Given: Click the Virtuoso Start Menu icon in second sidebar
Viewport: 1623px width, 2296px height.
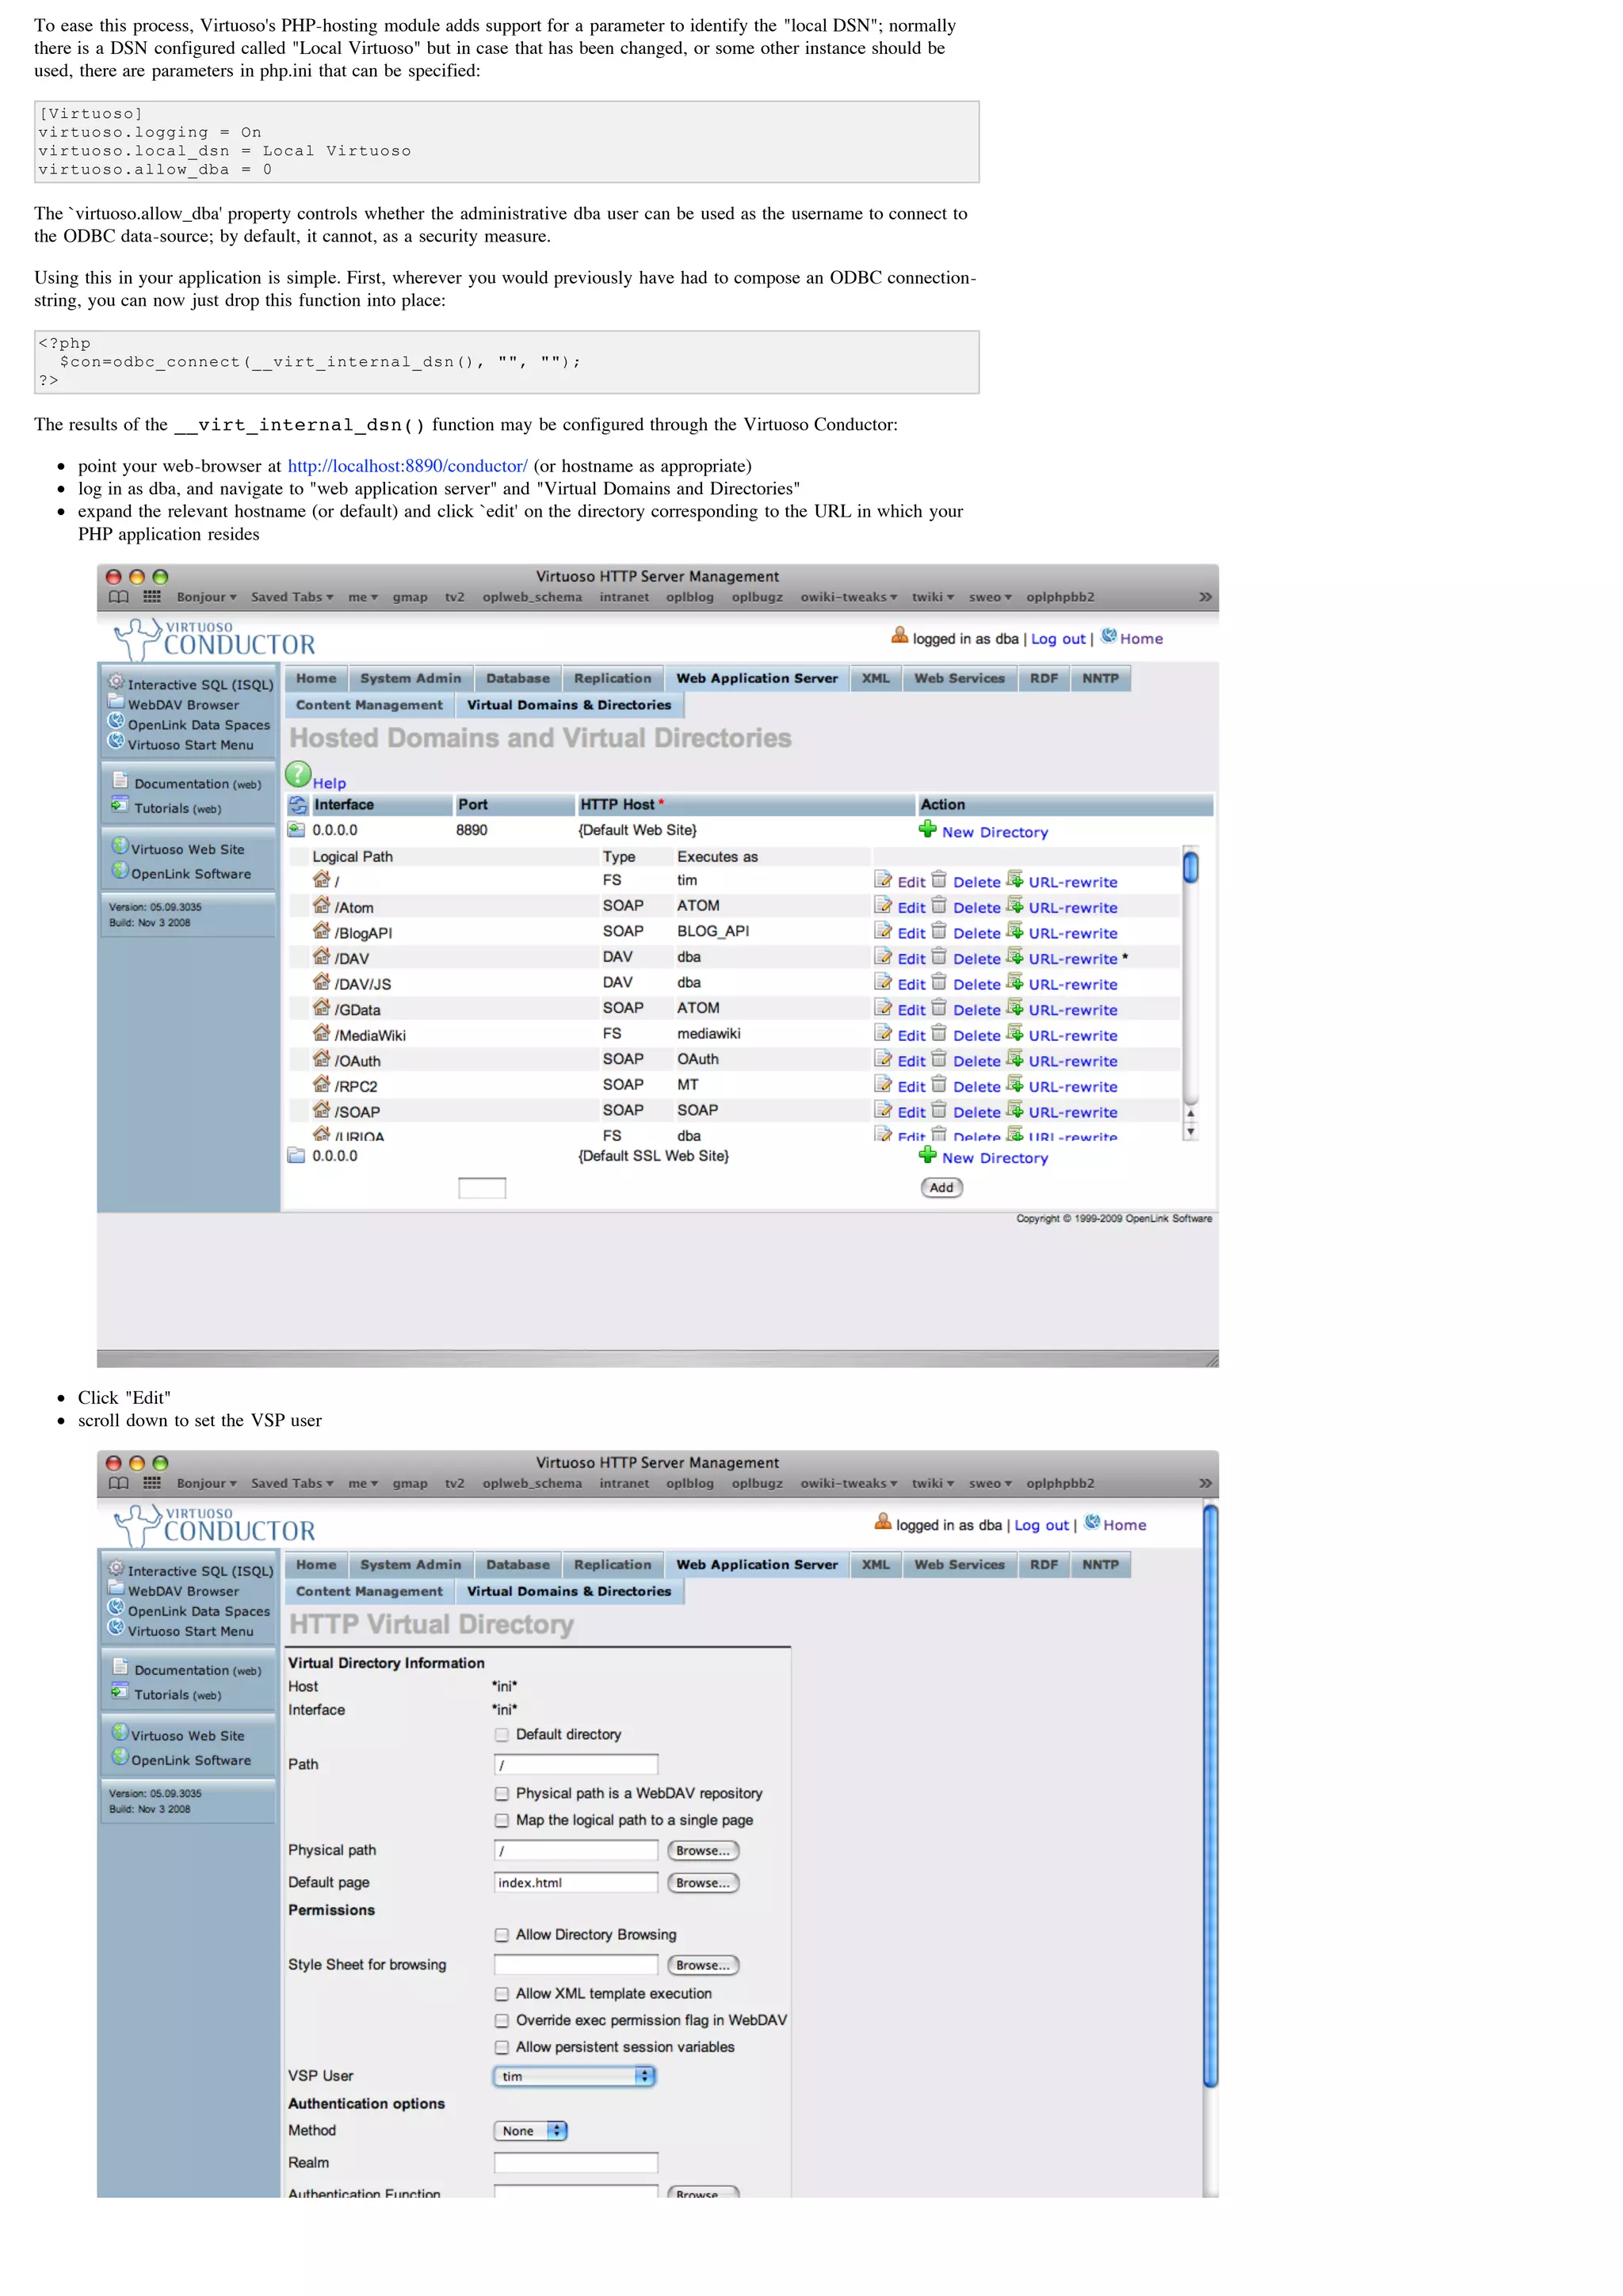Looking at the screenshot, I should pos(116,1628).
